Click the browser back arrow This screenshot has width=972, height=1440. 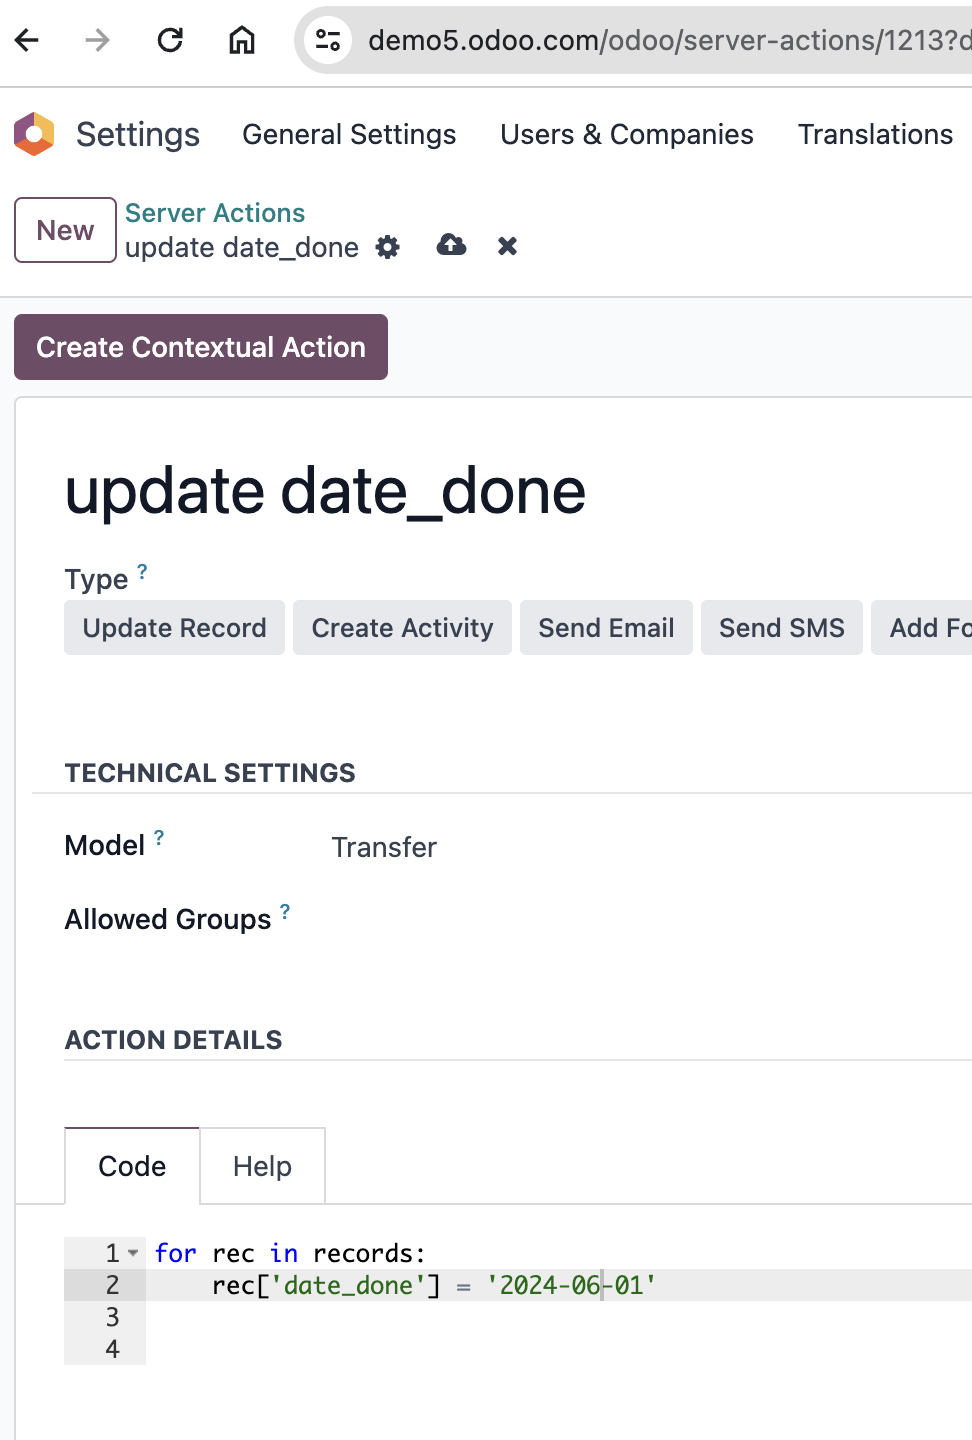(27, 40)
